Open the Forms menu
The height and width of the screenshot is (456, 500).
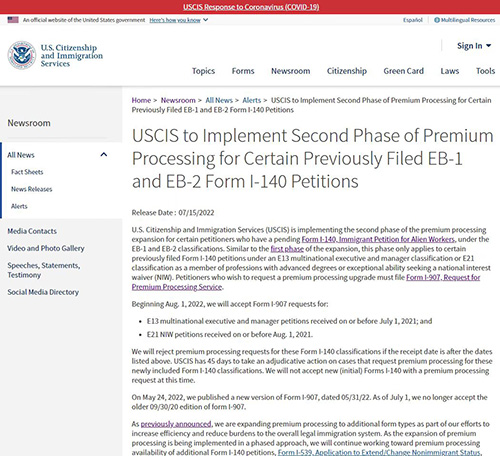pos(243,71)
